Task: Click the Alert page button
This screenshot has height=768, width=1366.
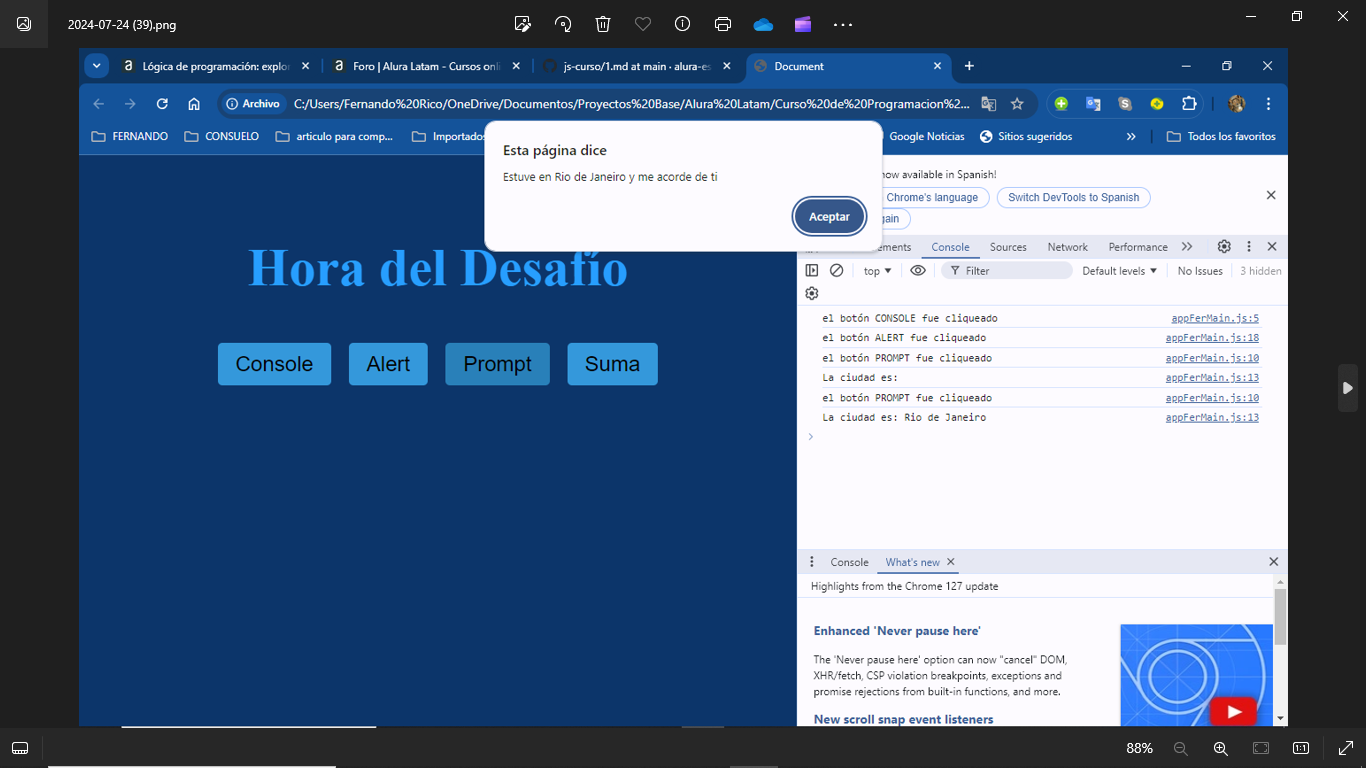Action: click(388, 364)
